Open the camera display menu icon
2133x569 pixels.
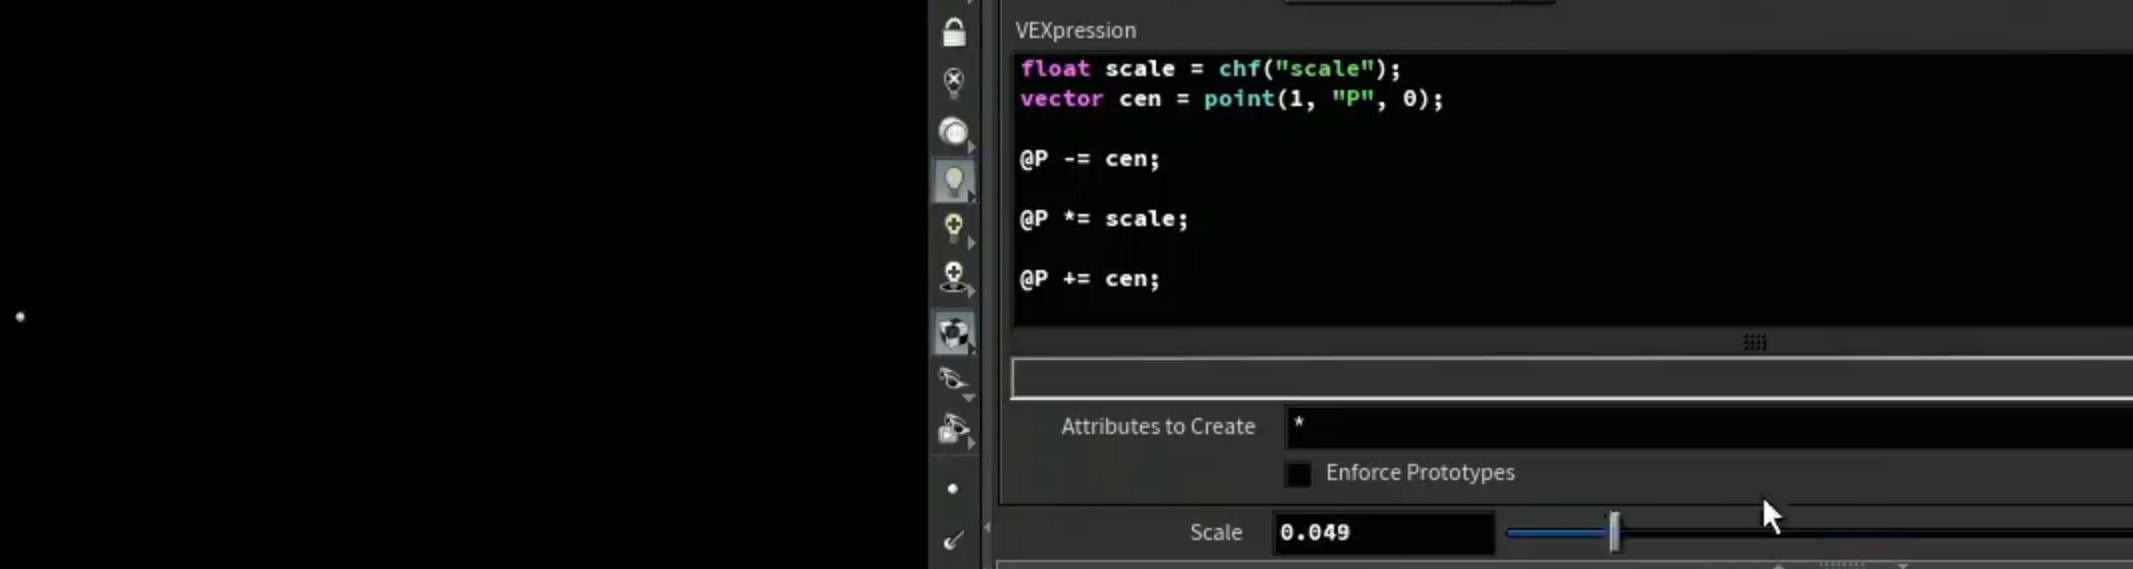pyautogui.click(x=954, y=430)
